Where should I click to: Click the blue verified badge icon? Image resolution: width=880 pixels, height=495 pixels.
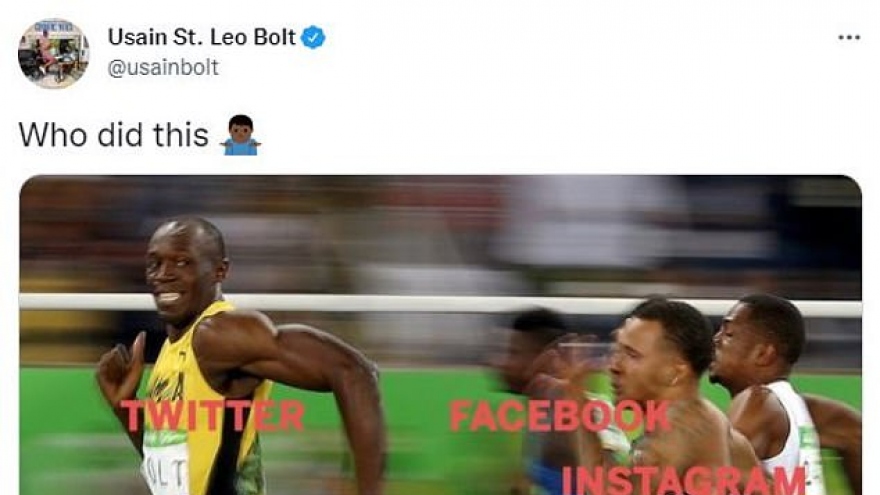click(313, 38)
